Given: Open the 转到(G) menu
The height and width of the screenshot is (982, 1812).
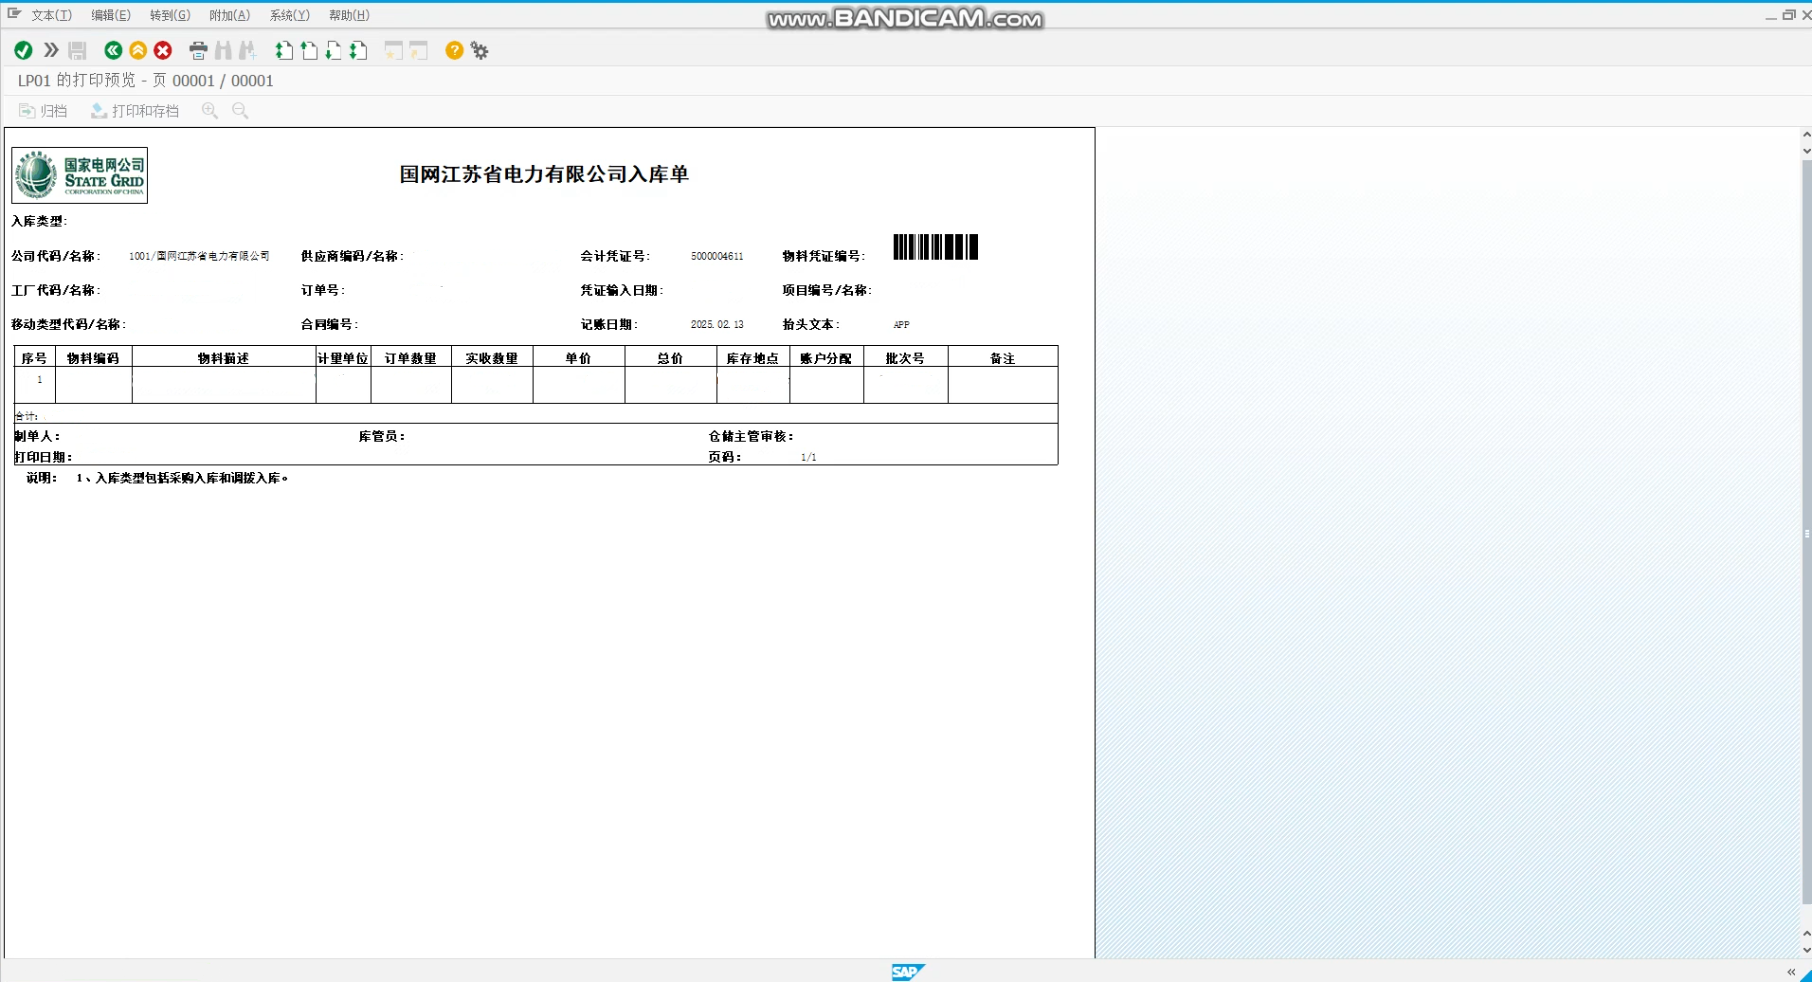Looking at the screenshot, I should click(x=169, y=15).
